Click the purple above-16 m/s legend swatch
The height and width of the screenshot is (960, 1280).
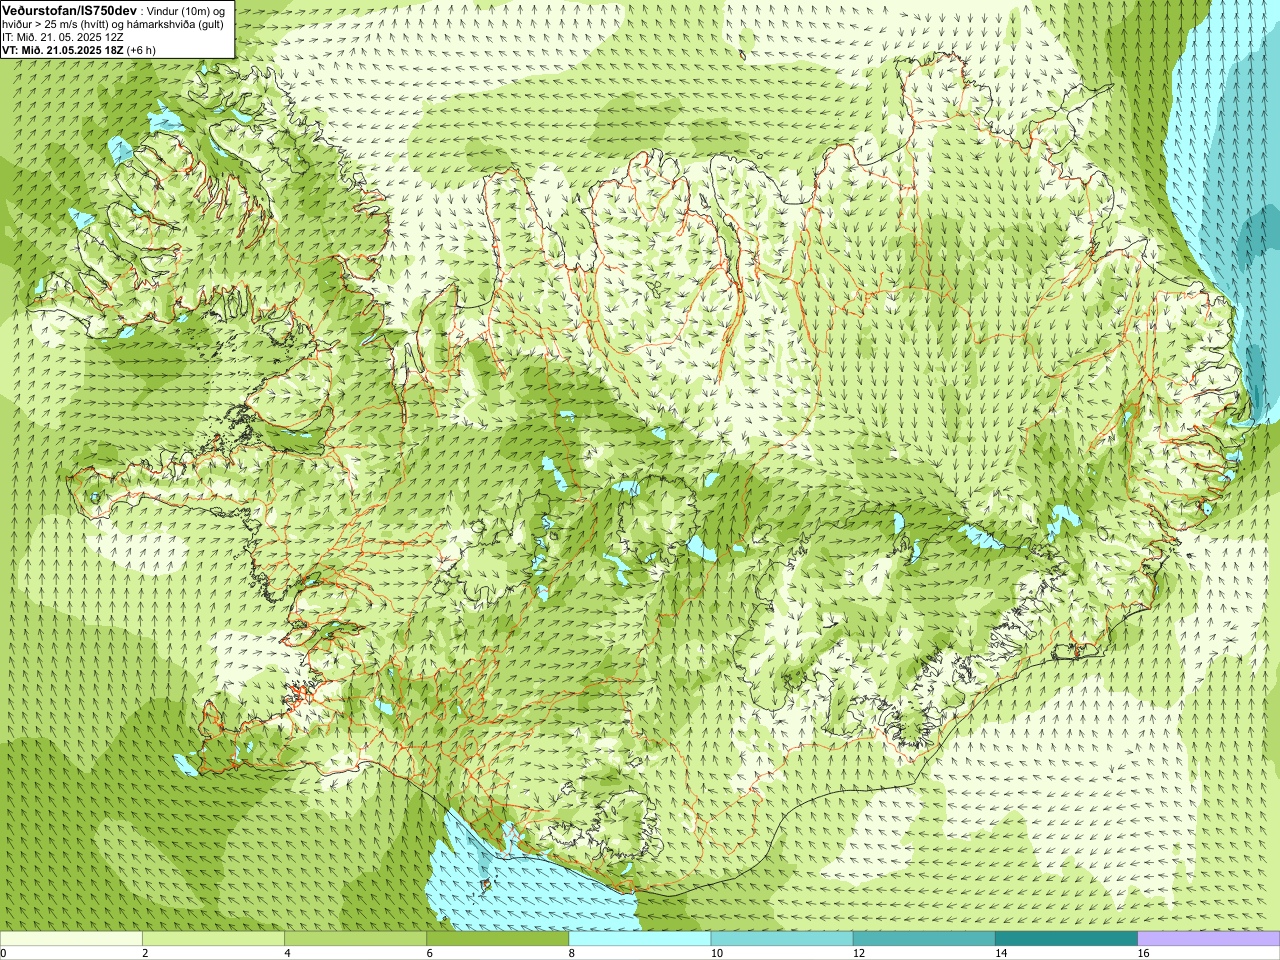click(x=1208, y=939)
